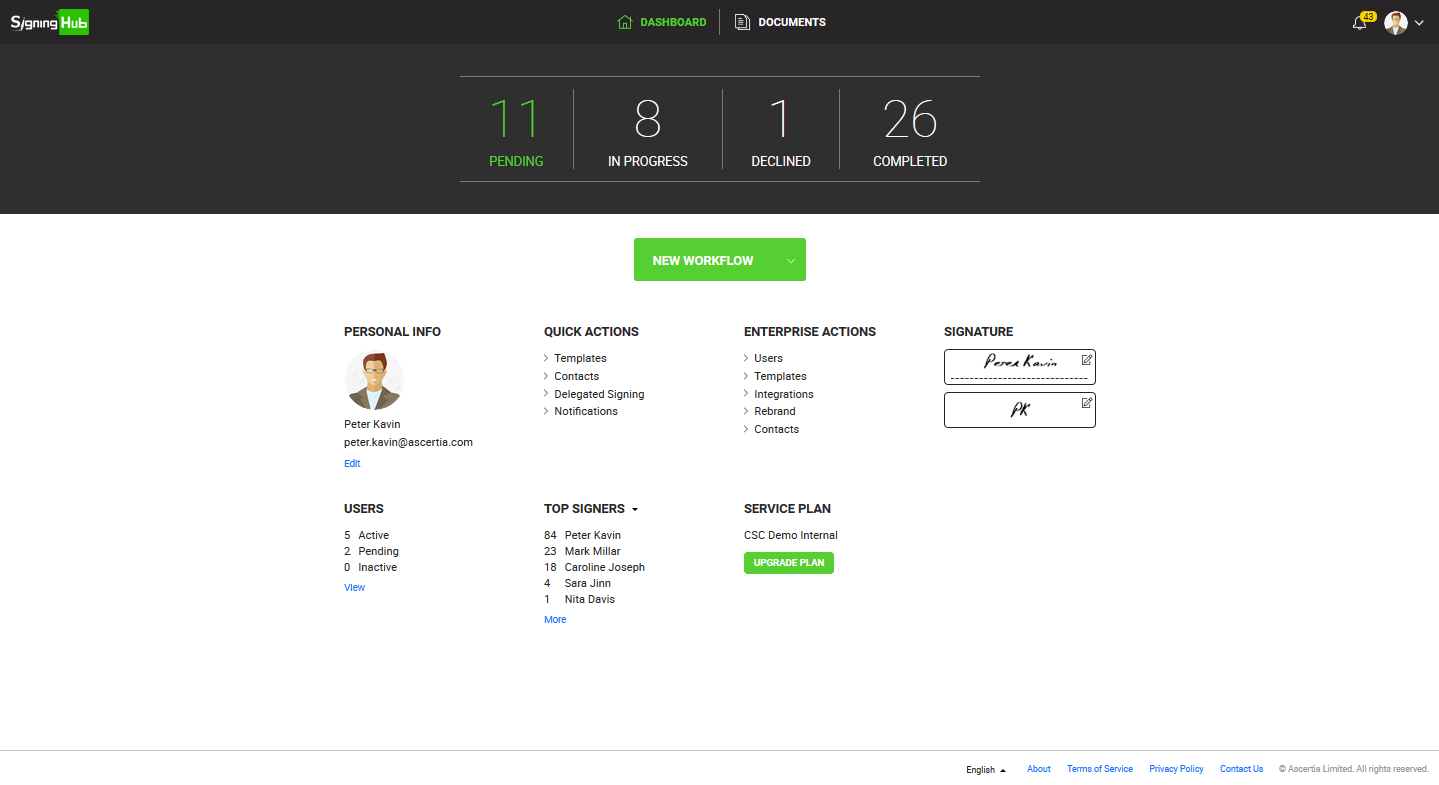
Task: Click Peter Kavin's profile picture
Action: pyautogui.click(x=374, y=380)
